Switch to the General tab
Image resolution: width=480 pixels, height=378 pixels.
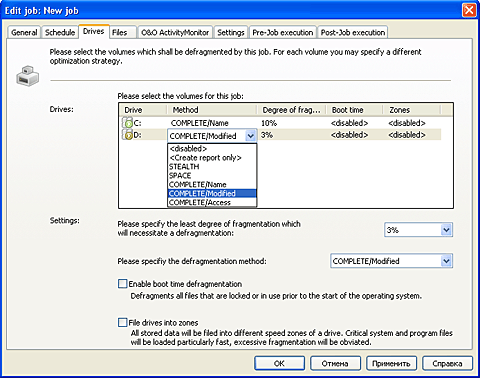tap(24, 32)
